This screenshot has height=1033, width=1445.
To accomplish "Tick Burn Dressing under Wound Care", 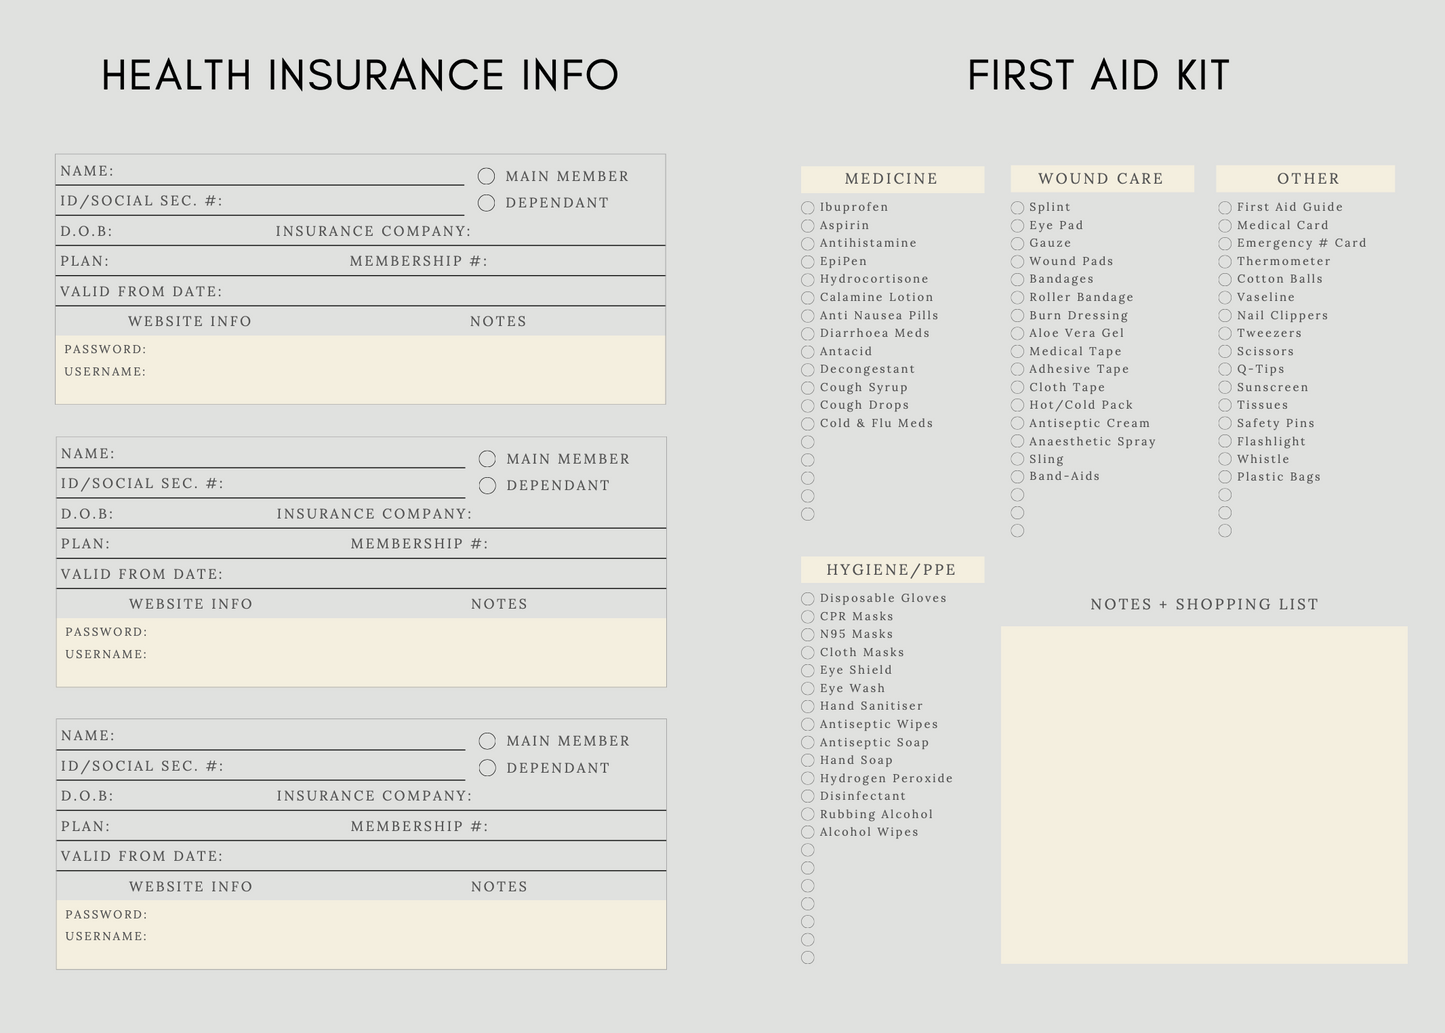I will (x=1017, y=316).
